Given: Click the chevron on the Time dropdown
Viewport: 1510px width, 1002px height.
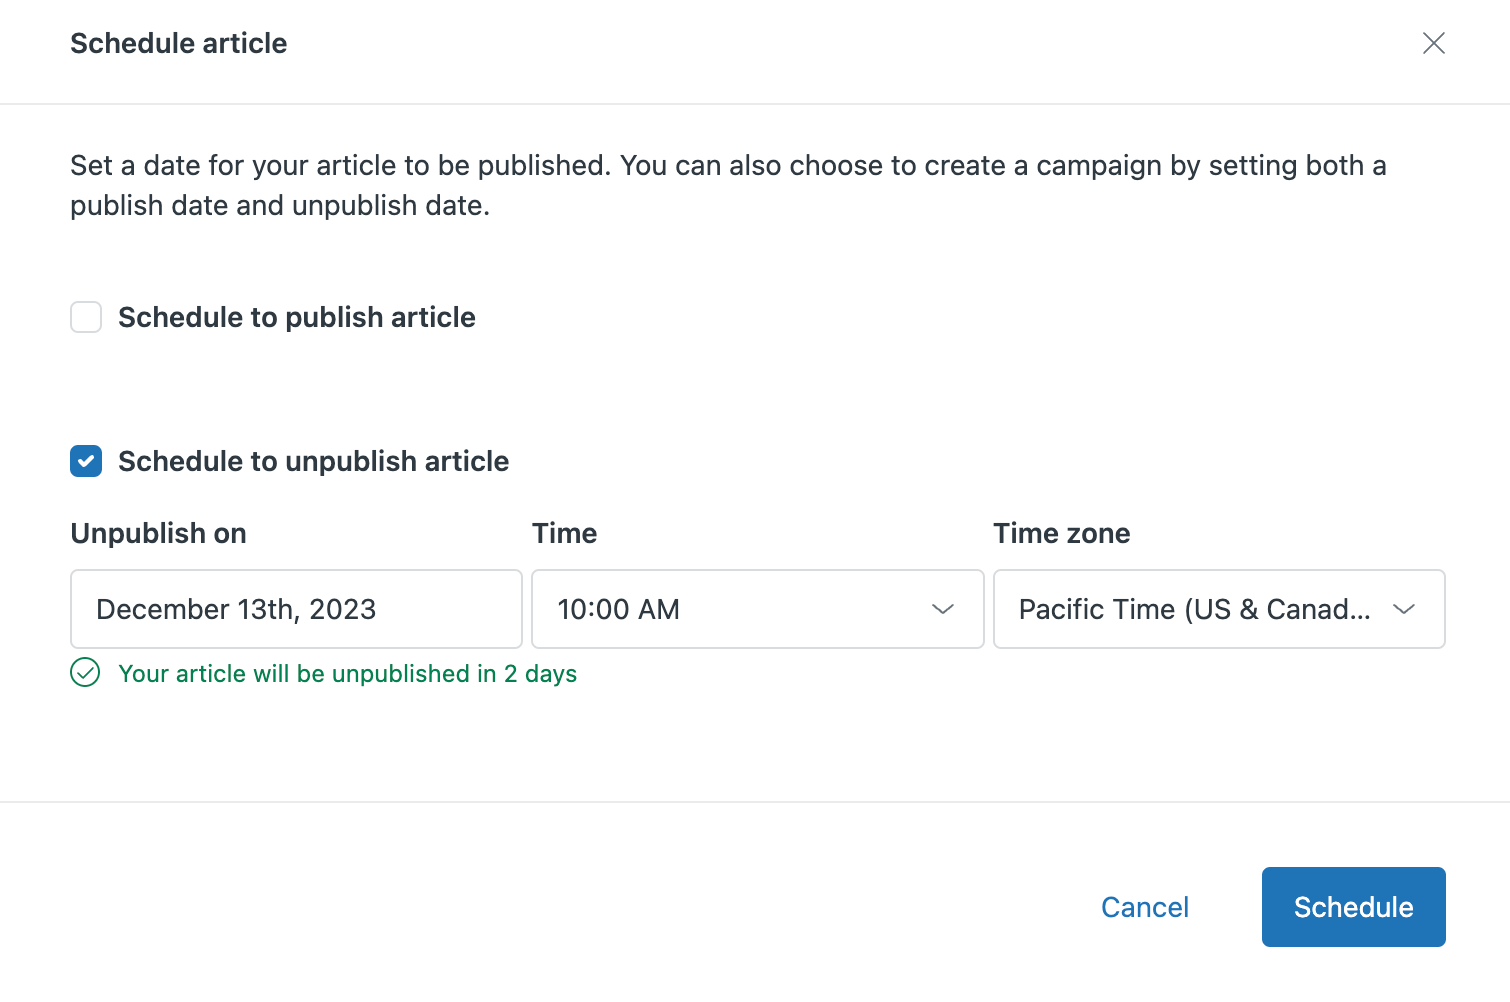Looking at the screenshot, I should tap(941, 608).
